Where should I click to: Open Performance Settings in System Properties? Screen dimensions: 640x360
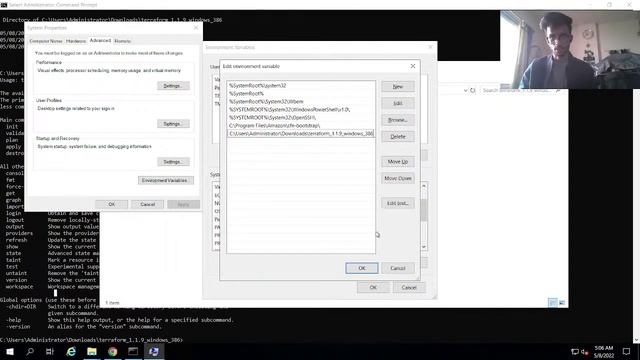(173, 86)
